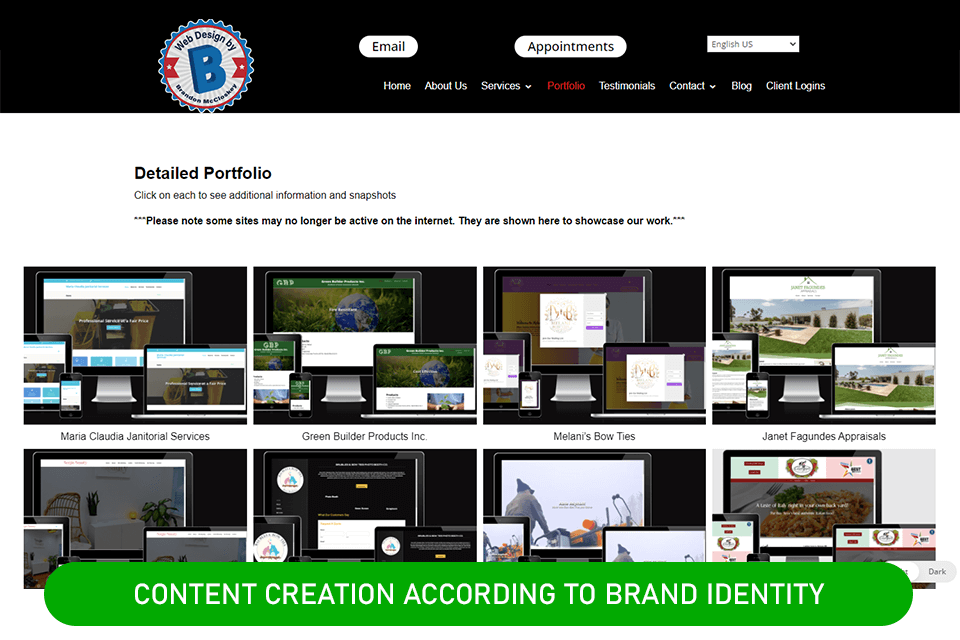Go to the Blog page
The width and height of the screenshot is (960, 640).
(x=741, y=86)
